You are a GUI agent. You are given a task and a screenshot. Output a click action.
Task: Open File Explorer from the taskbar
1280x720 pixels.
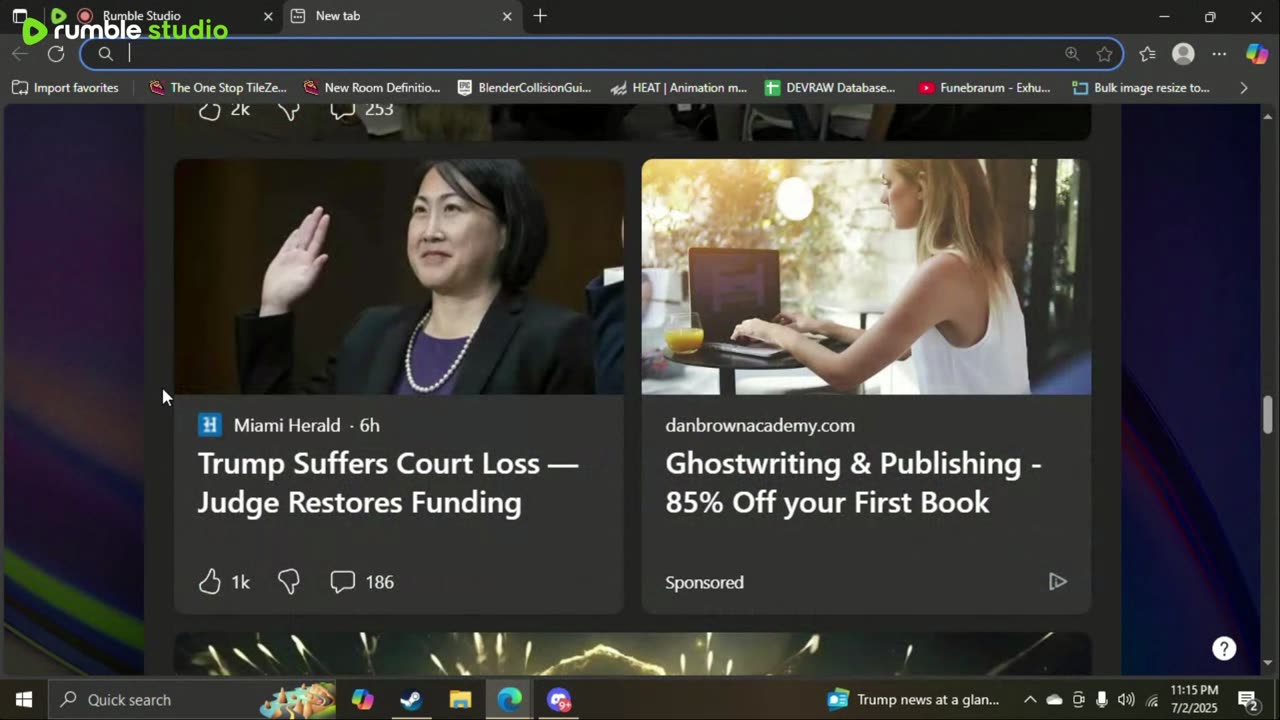[x=460, y=700]
